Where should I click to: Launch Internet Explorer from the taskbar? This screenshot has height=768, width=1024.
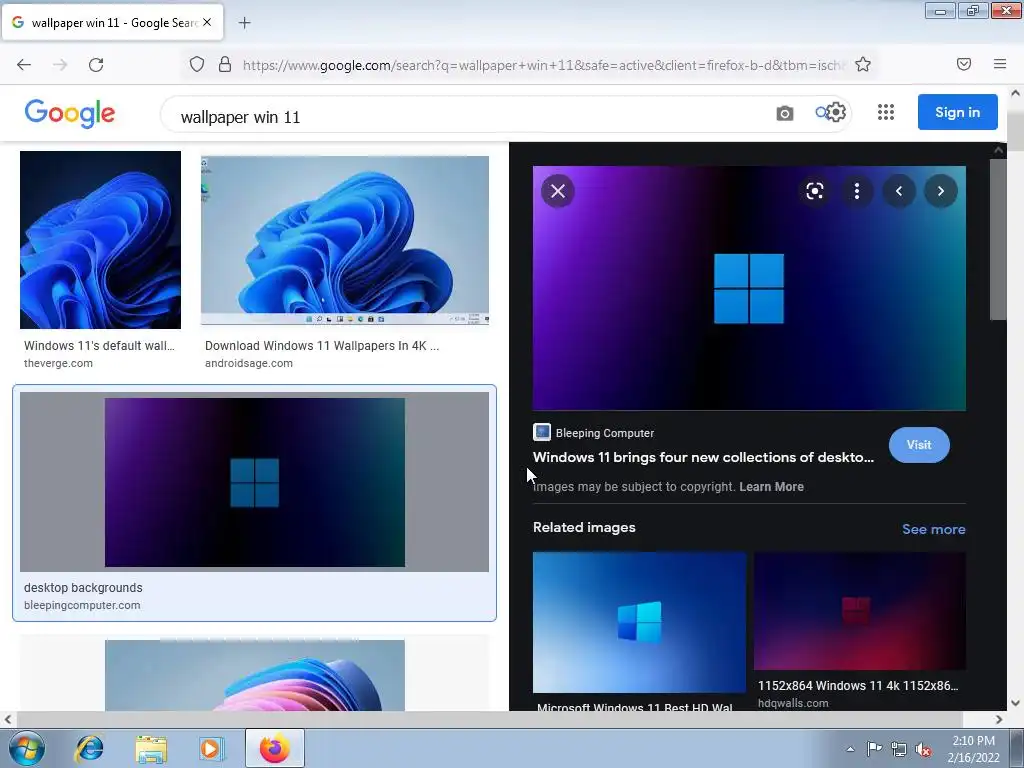point(89,748)
